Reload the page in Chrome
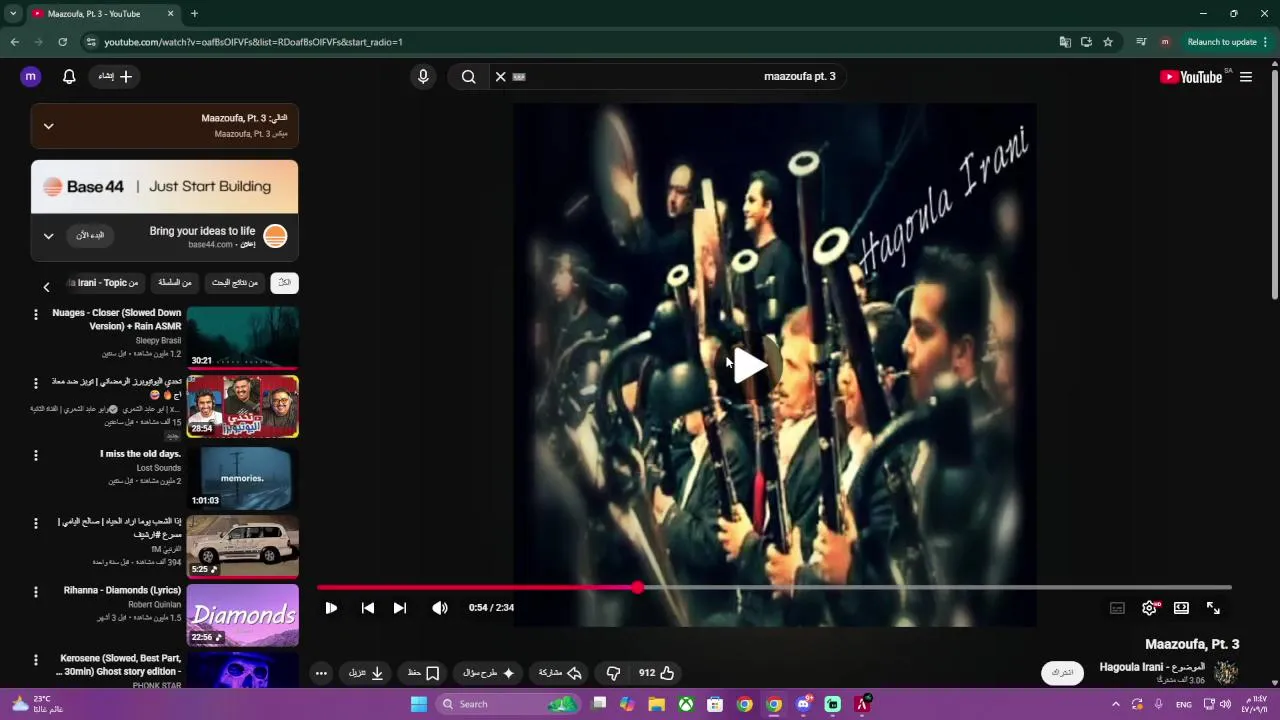The image size is (1280, 720). coord(62,42)
